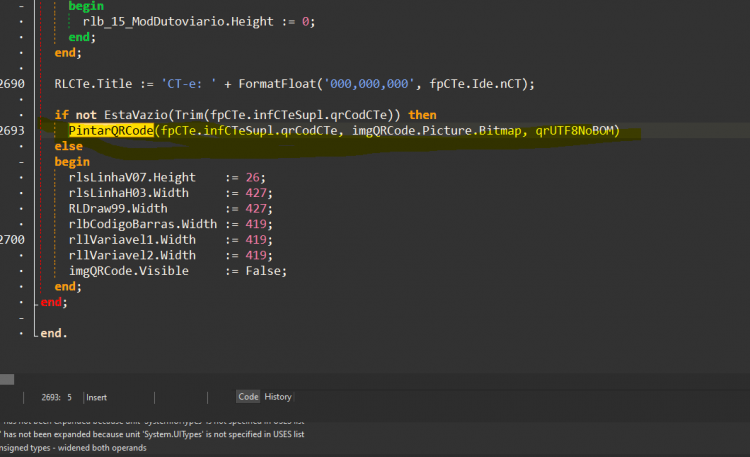This screenshot has width=750, height=457.
Task: Click fpCTe.Ide.nCT argument
Action: pyautogui.click(x=475, y=84)
